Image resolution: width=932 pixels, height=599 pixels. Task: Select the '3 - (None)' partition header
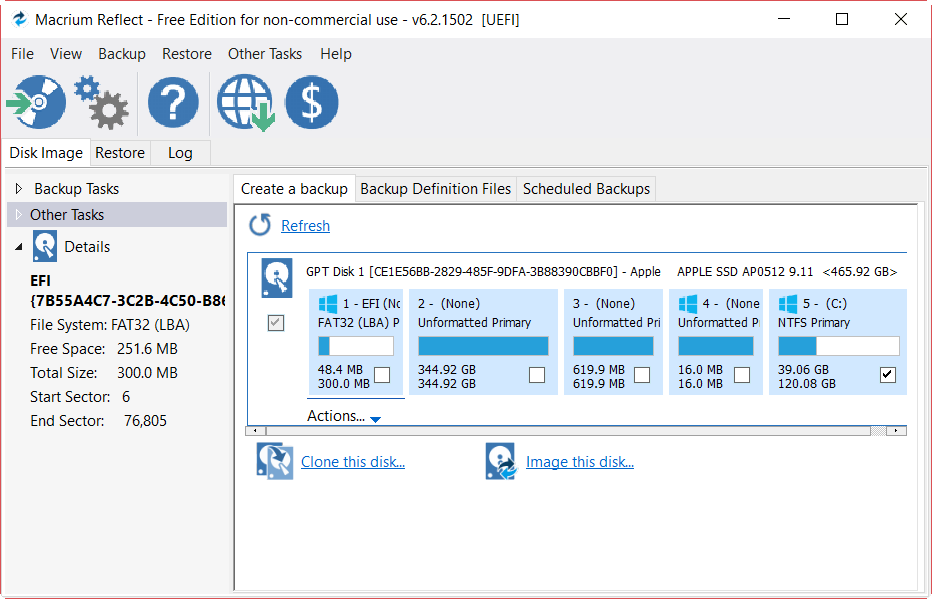point(604,304)
